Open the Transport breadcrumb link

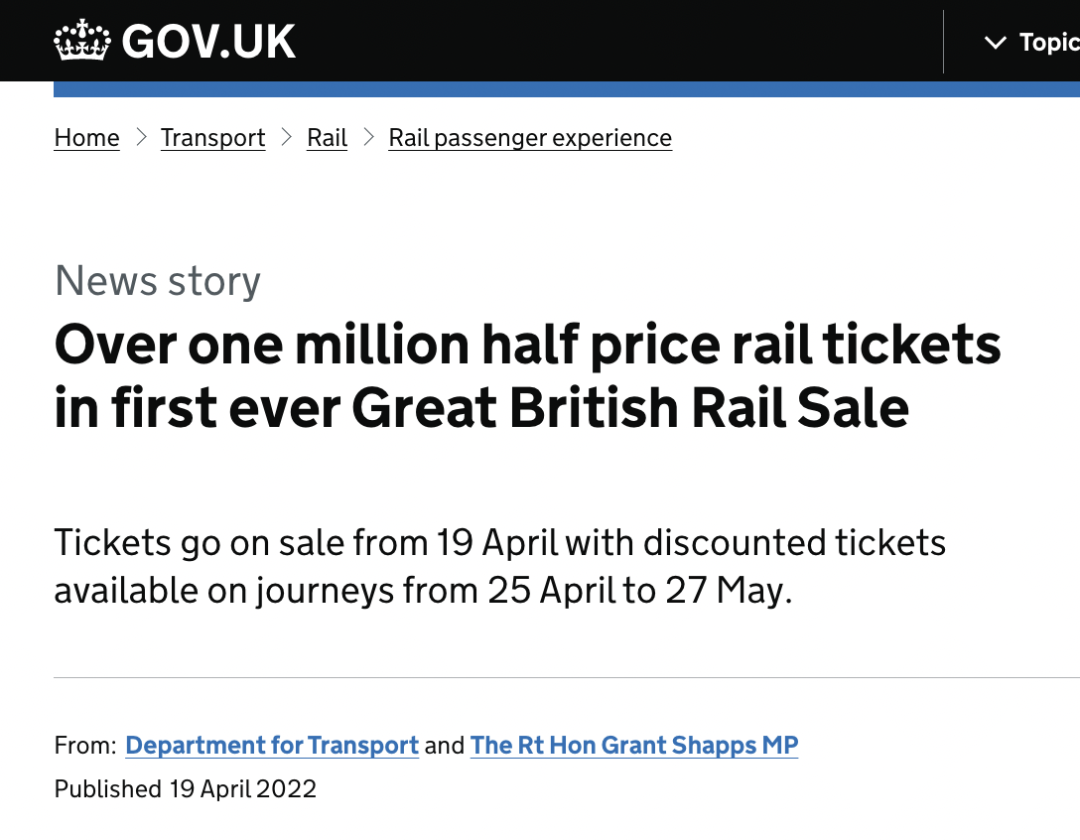(x=213, y=137)
